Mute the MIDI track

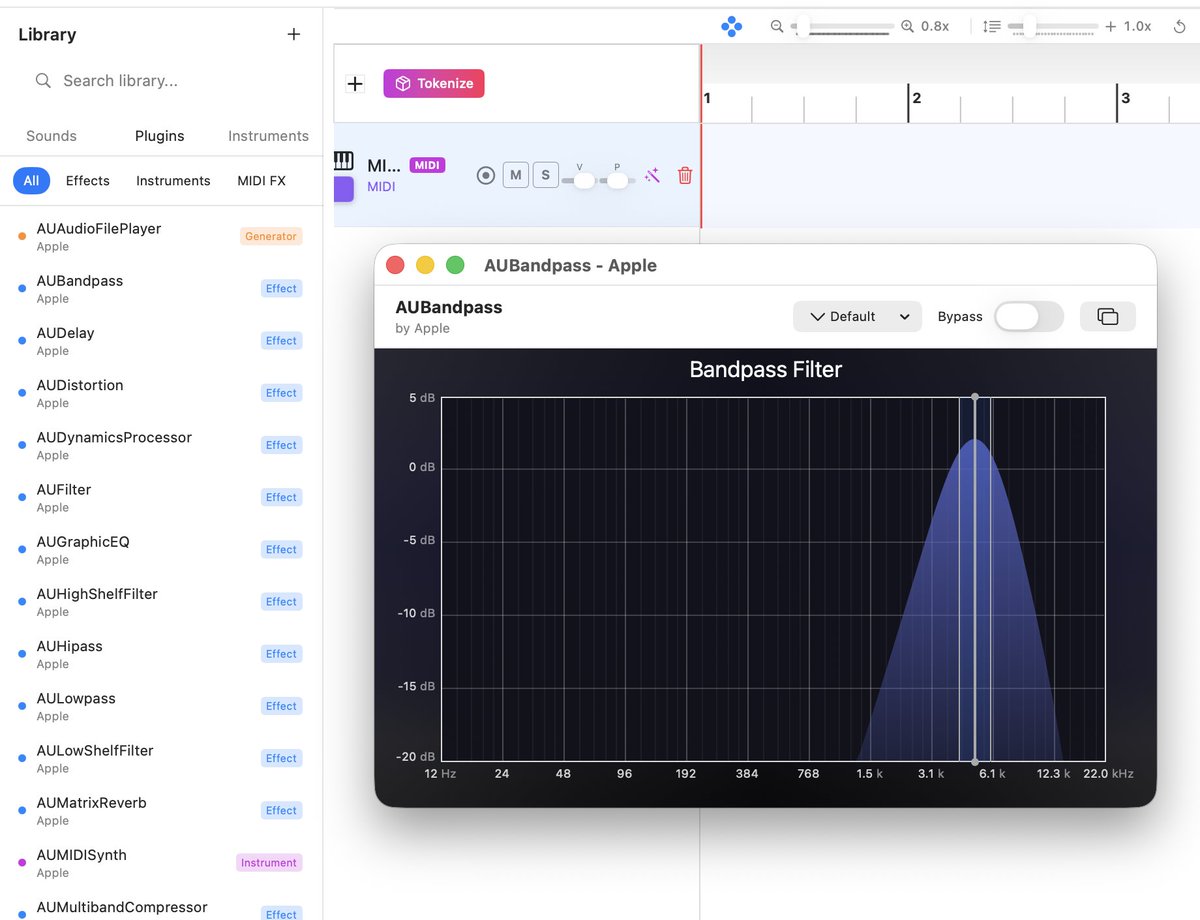pos(515,174)
